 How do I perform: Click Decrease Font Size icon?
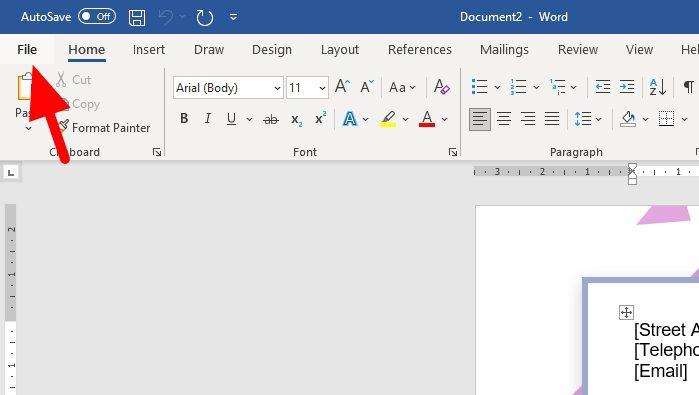pyautogui.click(x=366, y=86)
